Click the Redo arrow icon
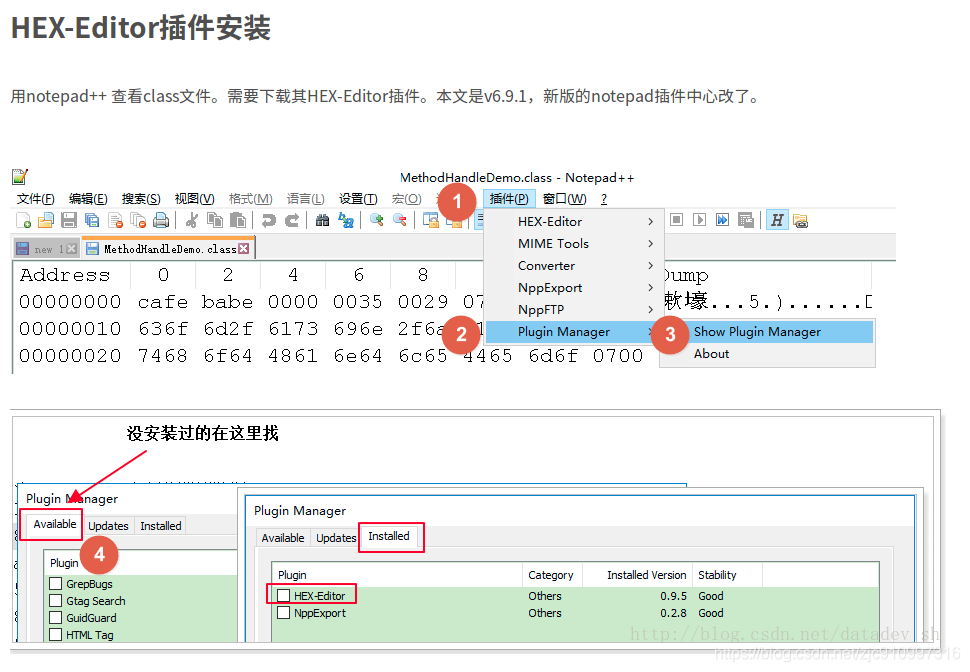 (291, 220)
